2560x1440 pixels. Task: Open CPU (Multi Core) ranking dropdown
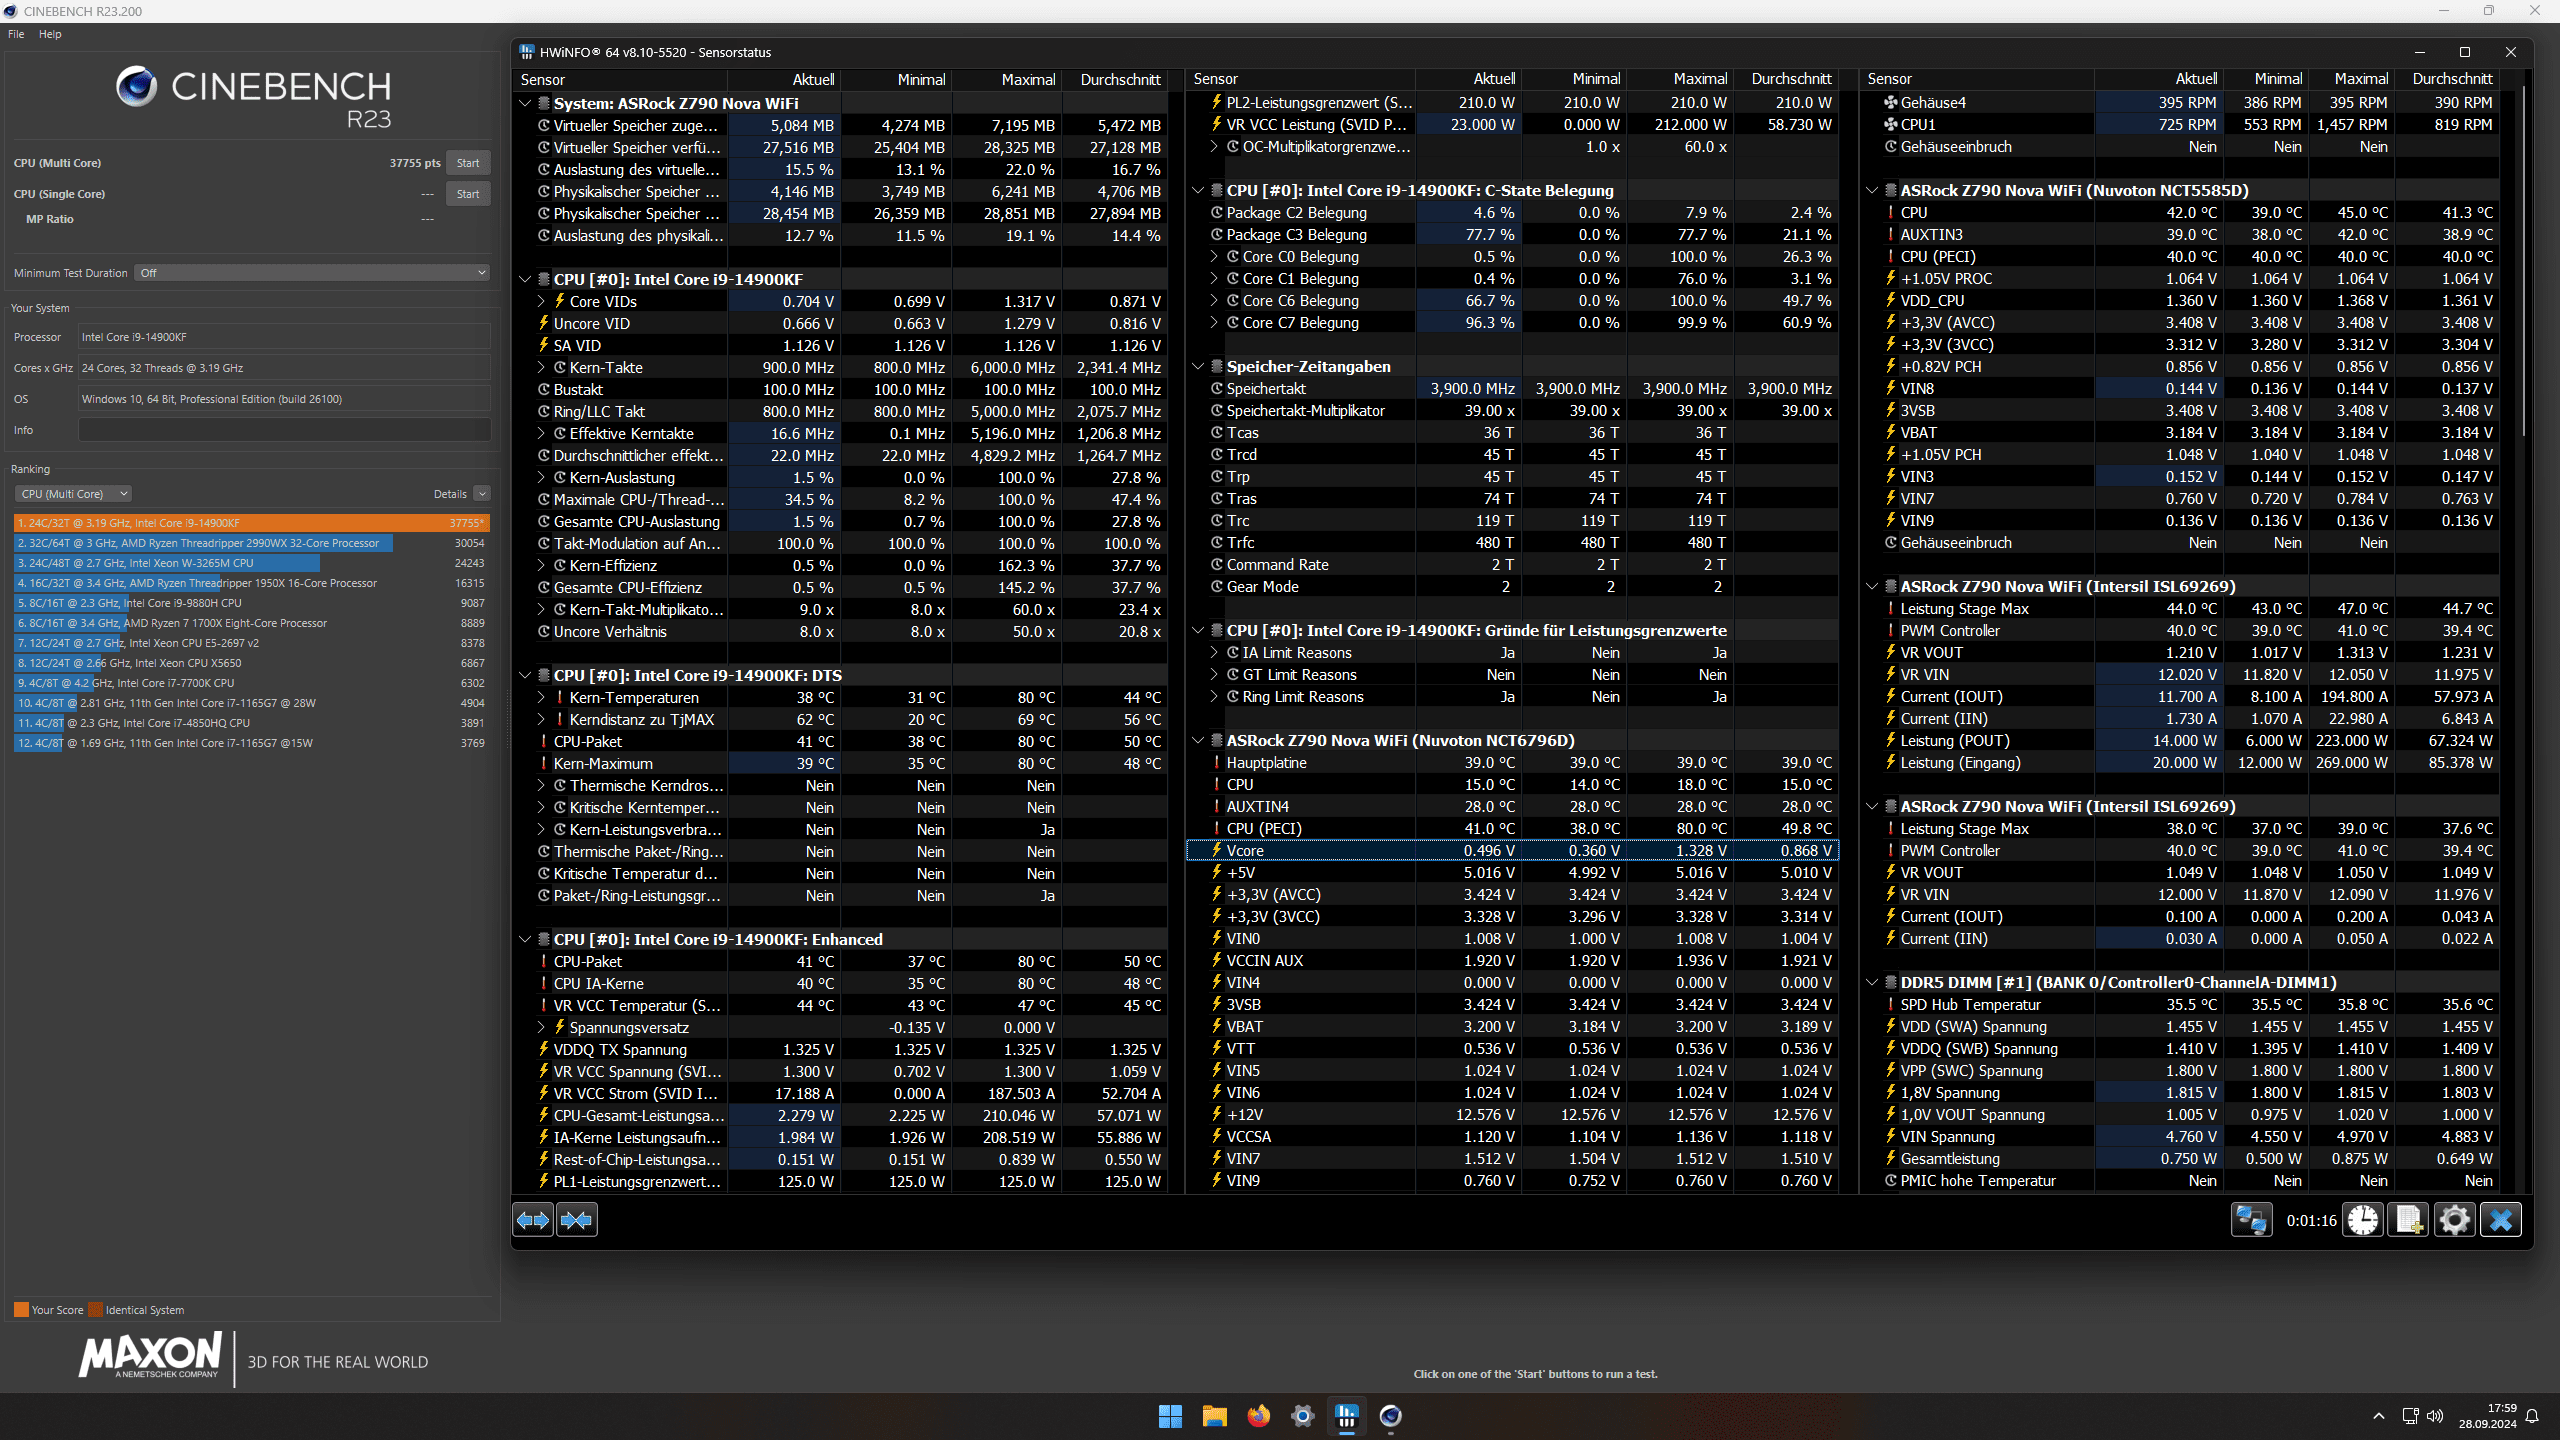[x=74, y=494]
